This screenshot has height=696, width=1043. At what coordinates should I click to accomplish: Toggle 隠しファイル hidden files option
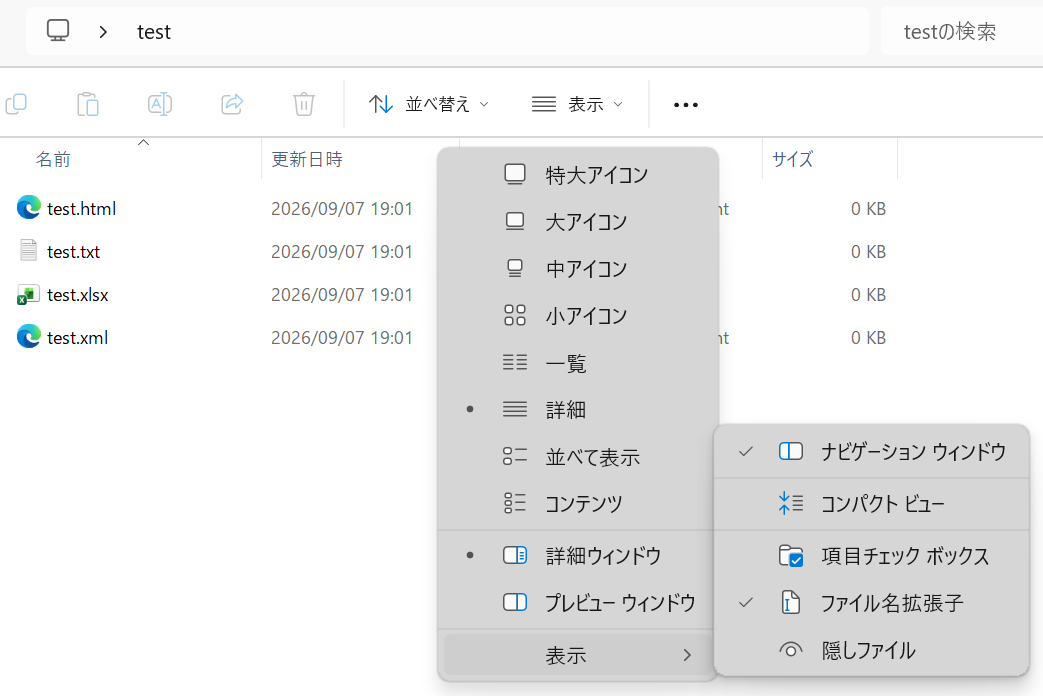click(871, 650)
